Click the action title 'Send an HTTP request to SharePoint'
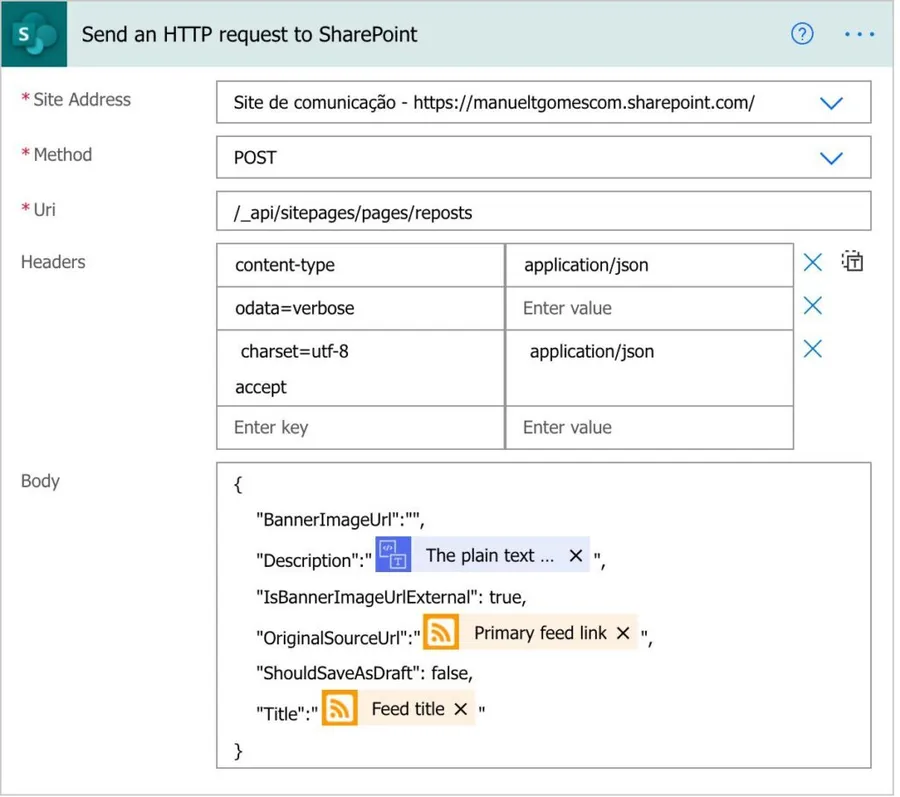Image resolution: width=900 pixels, height=797 pixels. pos(249,34)
